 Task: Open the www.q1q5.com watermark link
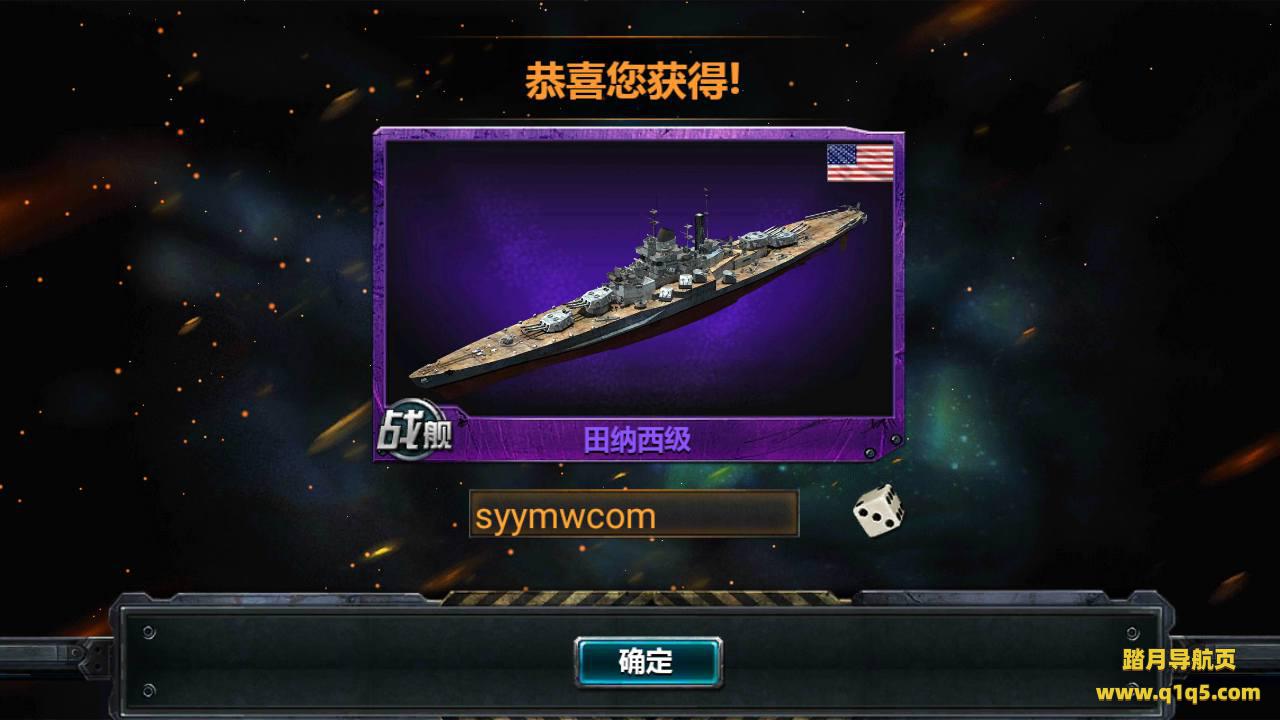1178,692
